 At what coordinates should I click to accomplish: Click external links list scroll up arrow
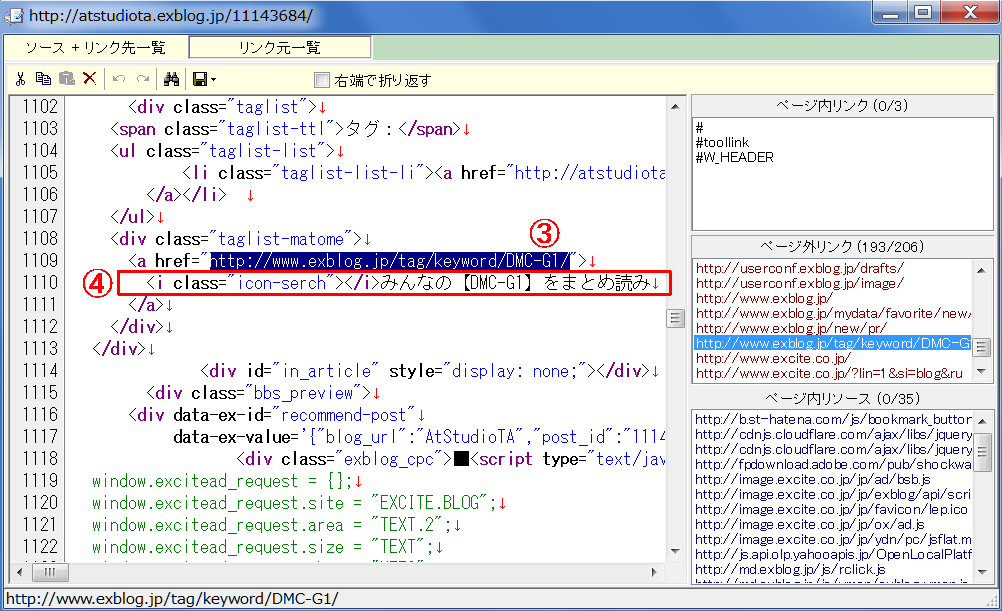[x=982, y=270]
